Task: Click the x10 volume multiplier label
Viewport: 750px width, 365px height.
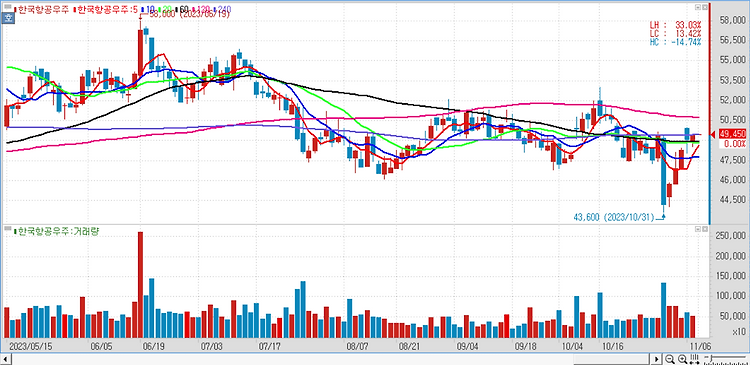Action: pyautogui.click(x=738, y=331)
